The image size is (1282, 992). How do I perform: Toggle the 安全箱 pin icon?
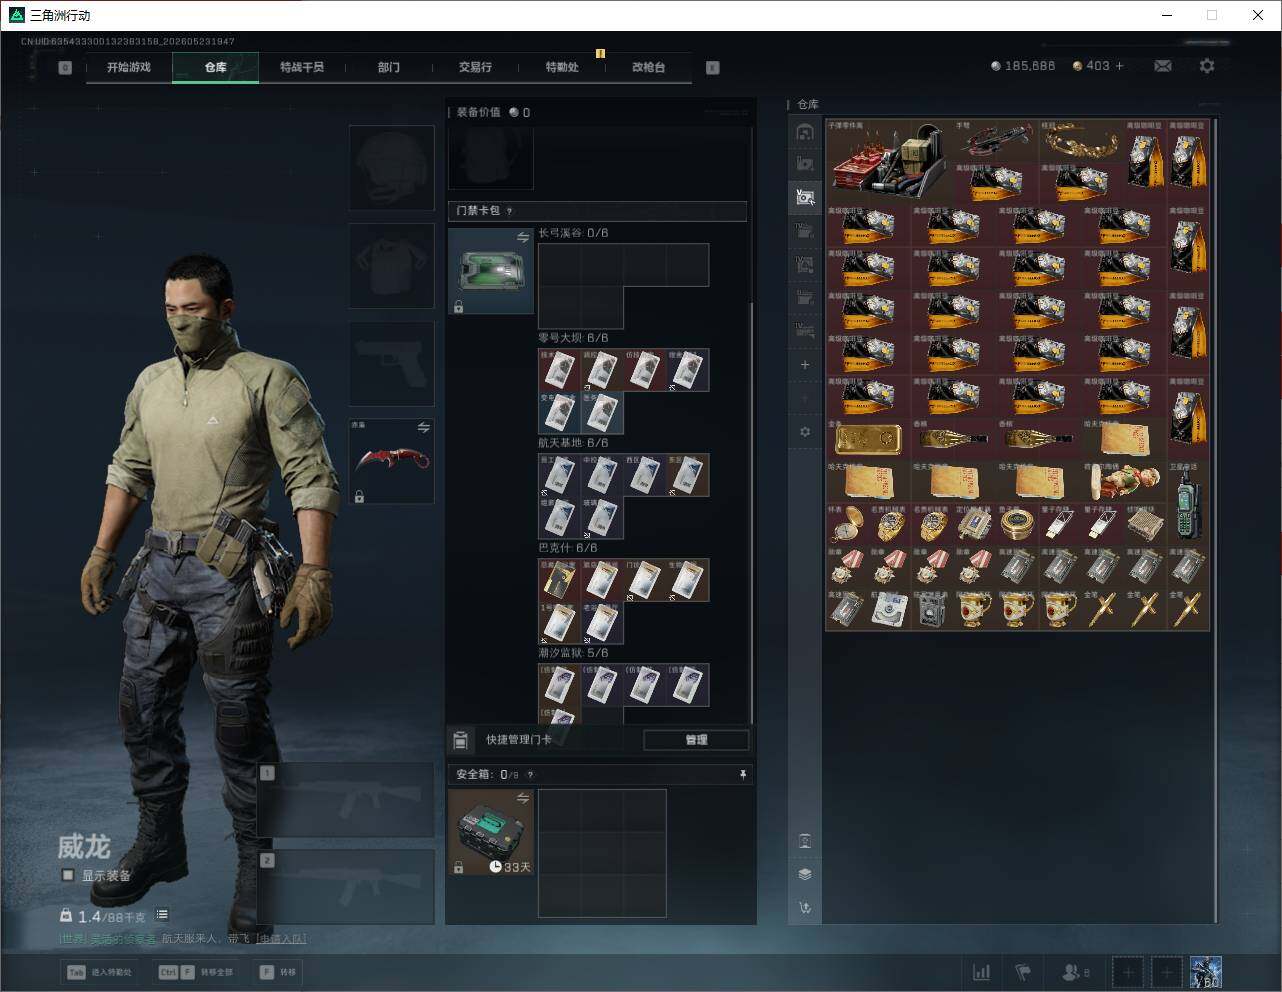[x=742, y=774]
